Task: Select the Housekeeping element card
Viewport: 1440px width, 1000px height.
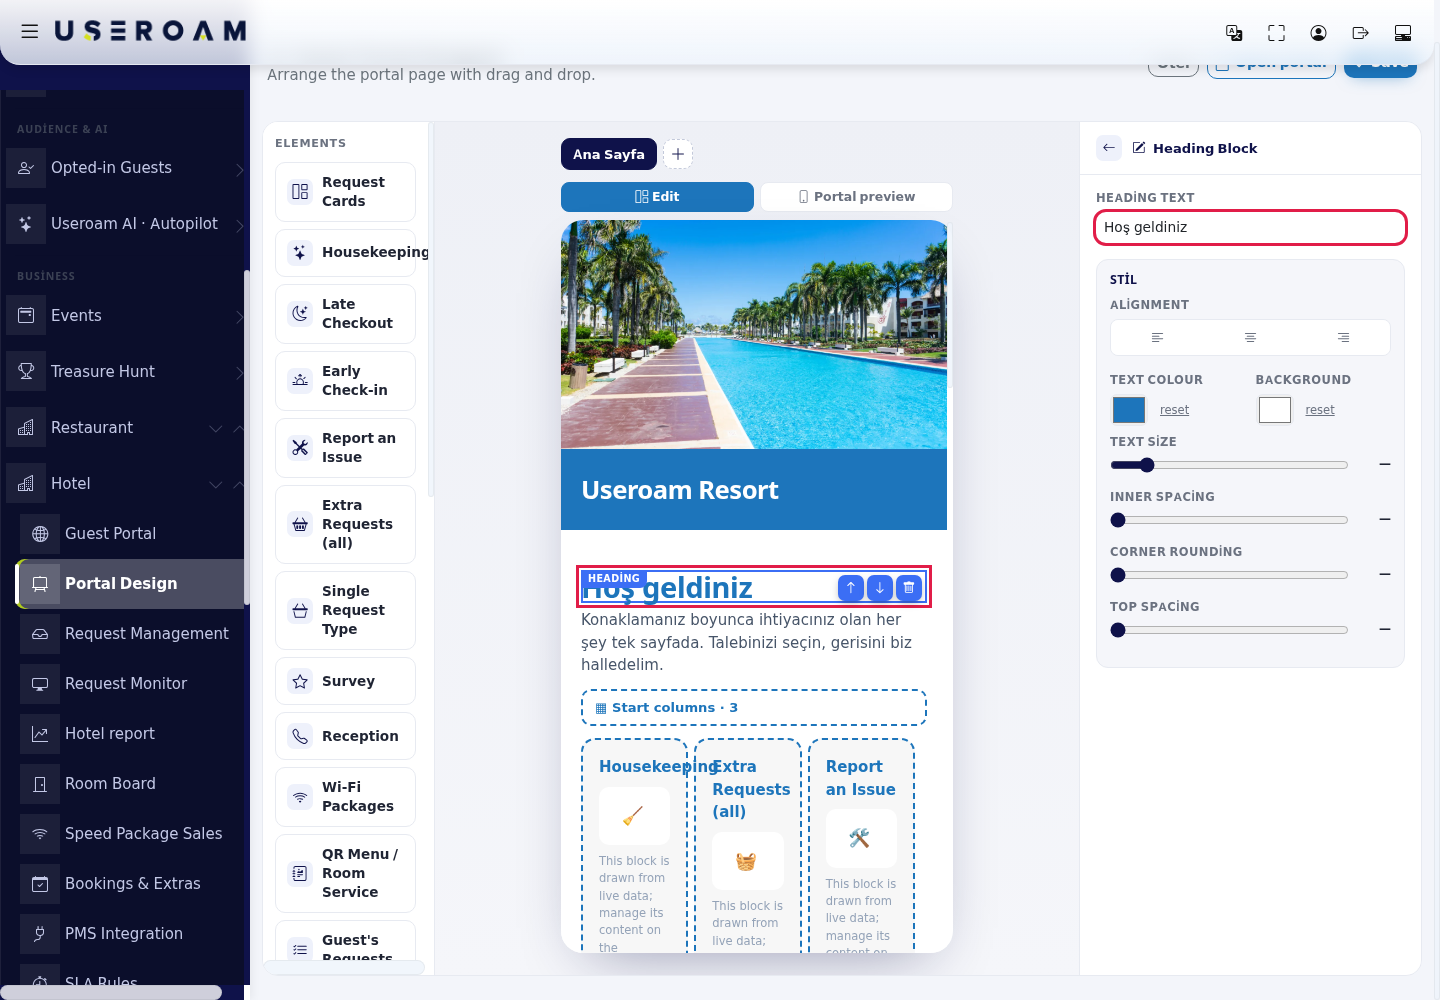Action: tap(345, 252)
